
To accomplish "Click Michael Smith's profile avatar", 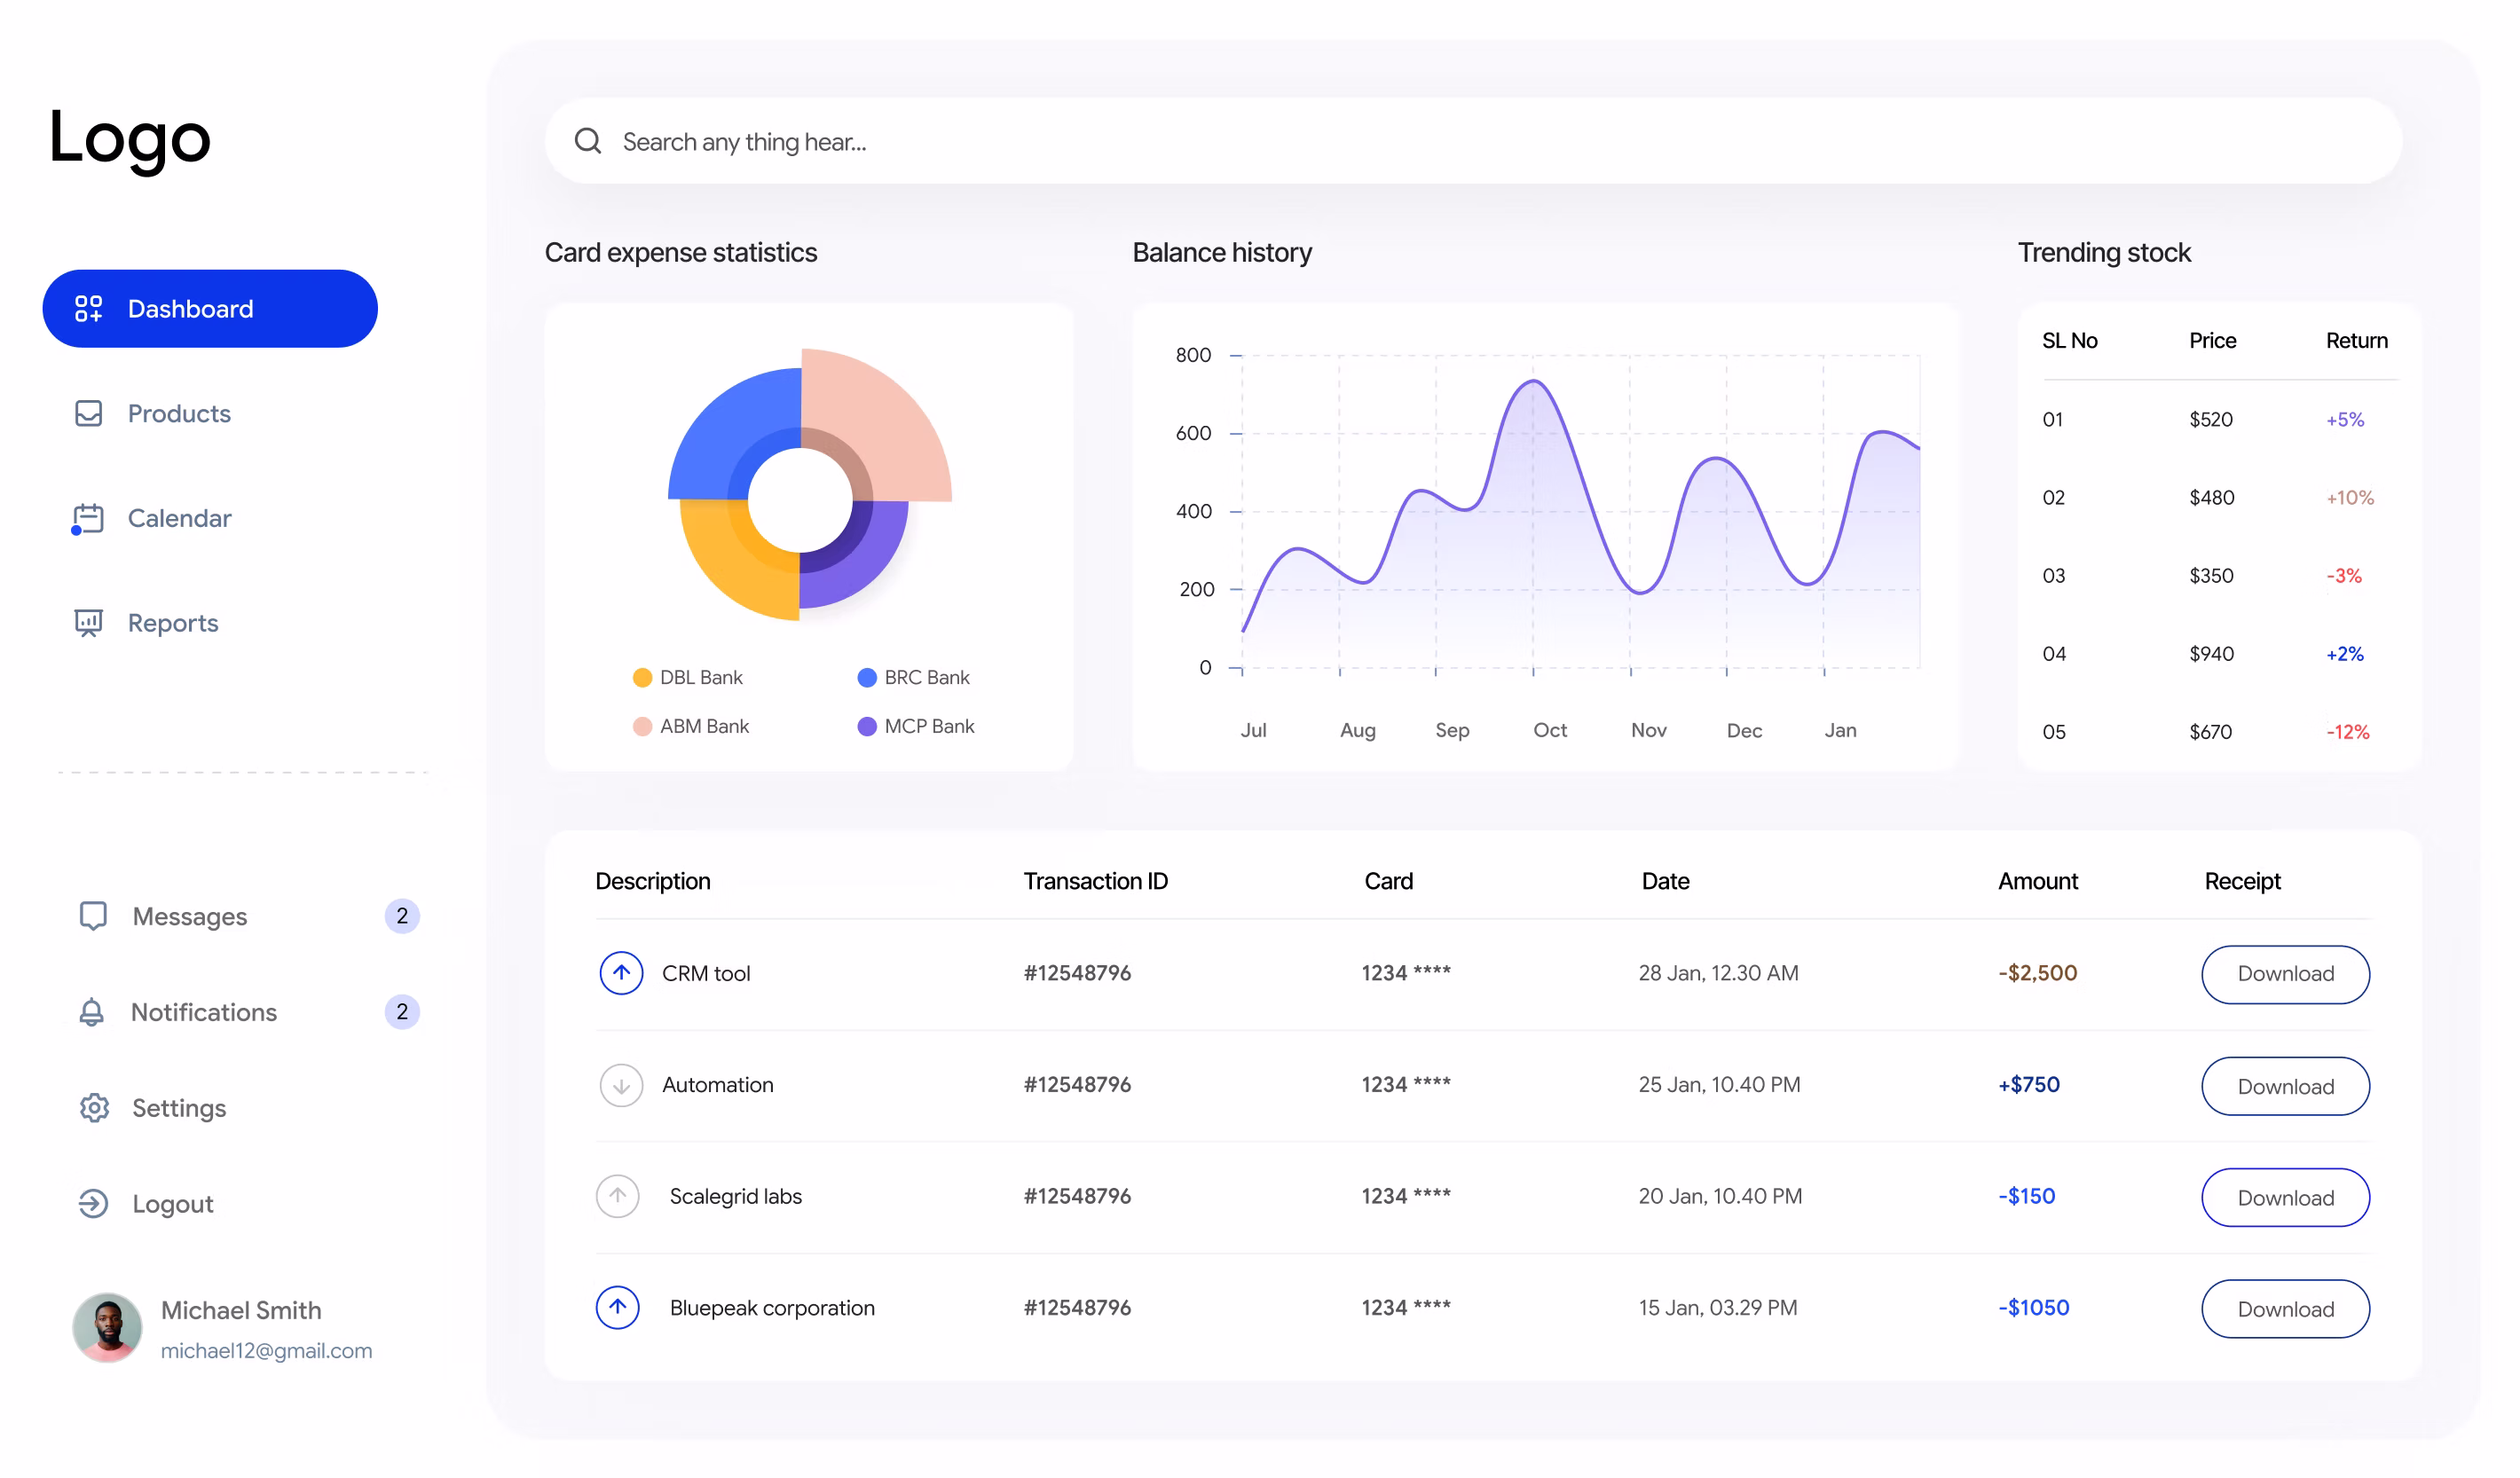I will [x=108, y=1328].
